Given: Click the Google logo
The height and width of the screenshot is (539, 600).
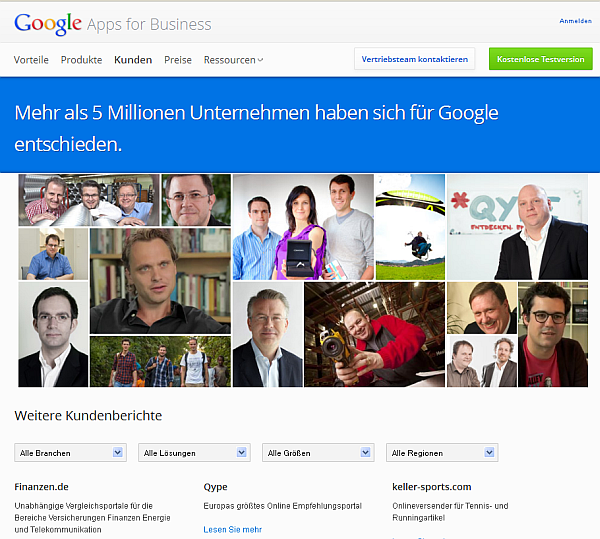Looking at the screenshot, I should coord(48,24).
